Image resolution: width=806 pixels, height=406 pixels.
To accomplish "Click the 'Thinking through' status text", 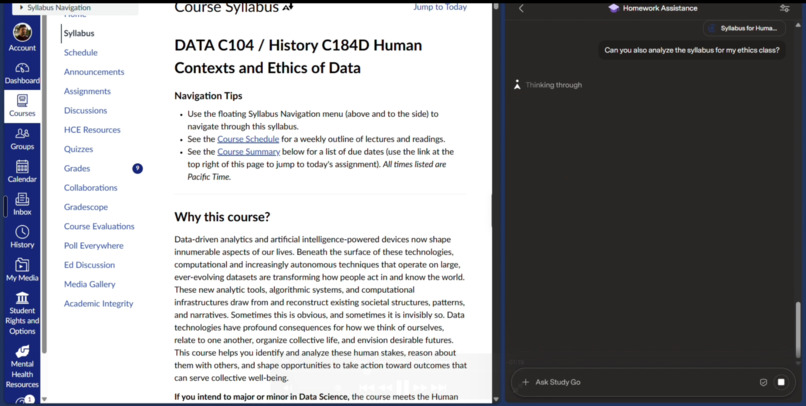I will pos(554,85).
